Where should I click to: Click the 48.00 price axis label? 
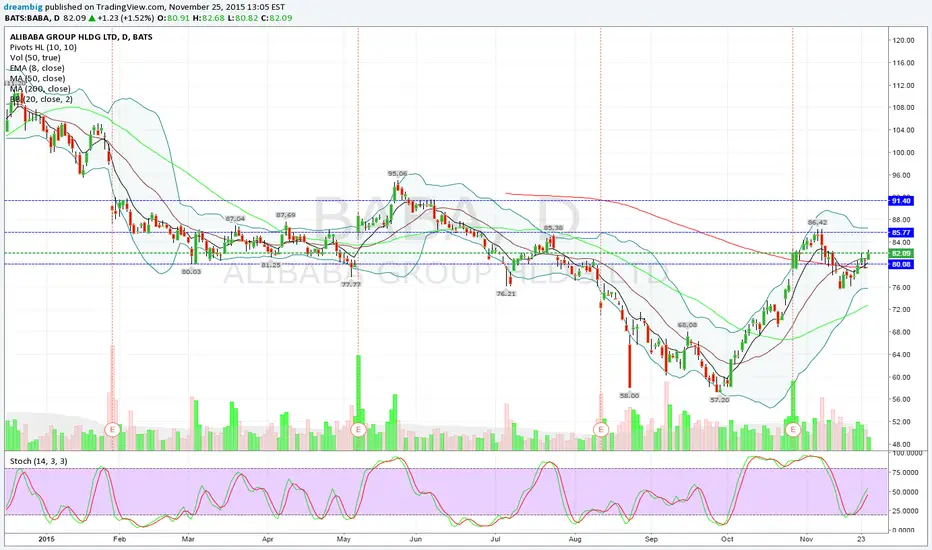click(903, 444)
